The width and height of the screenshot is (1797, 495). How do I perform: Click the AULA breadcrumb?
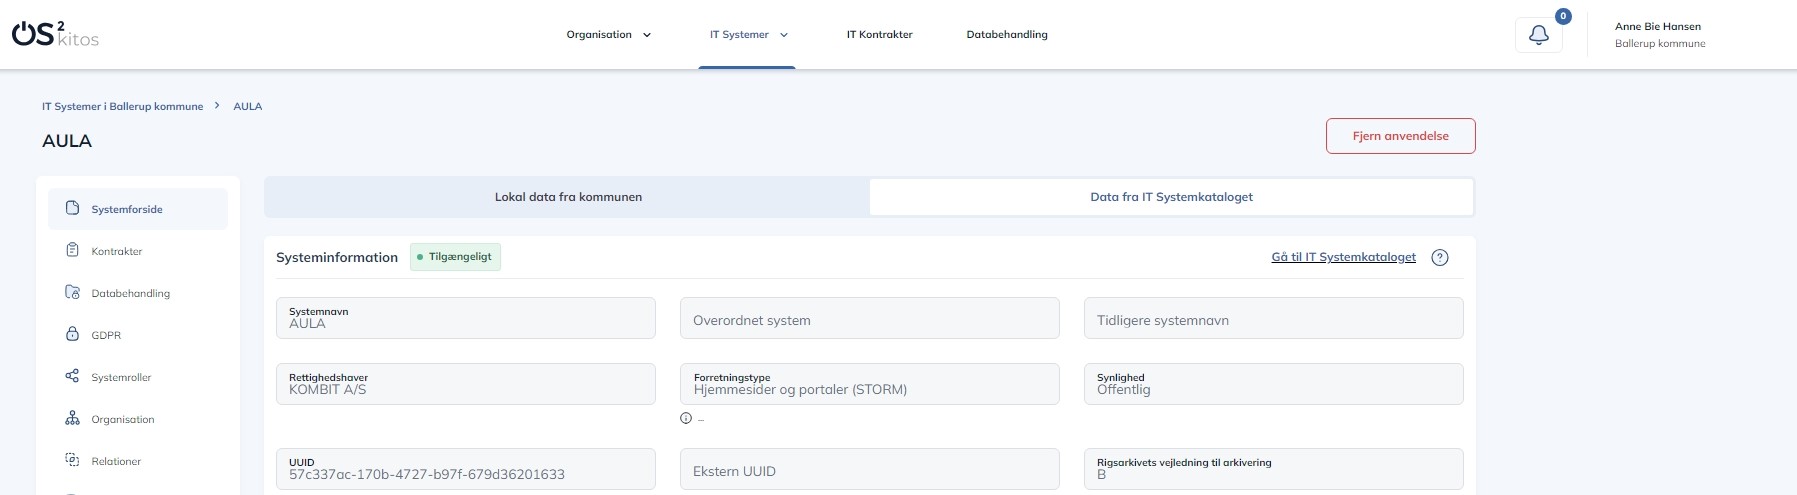coord(248,106)
